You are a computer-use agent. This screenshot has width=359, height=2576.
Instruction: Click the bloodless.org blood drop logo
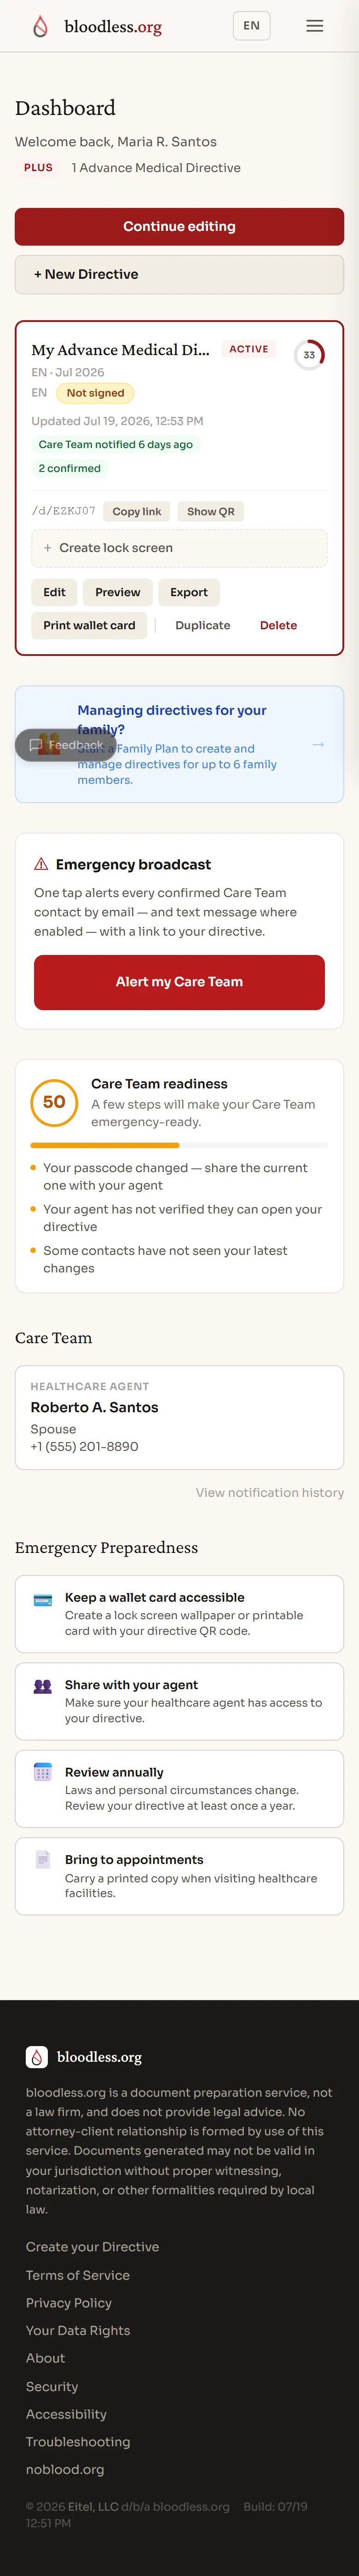(40, 26)
